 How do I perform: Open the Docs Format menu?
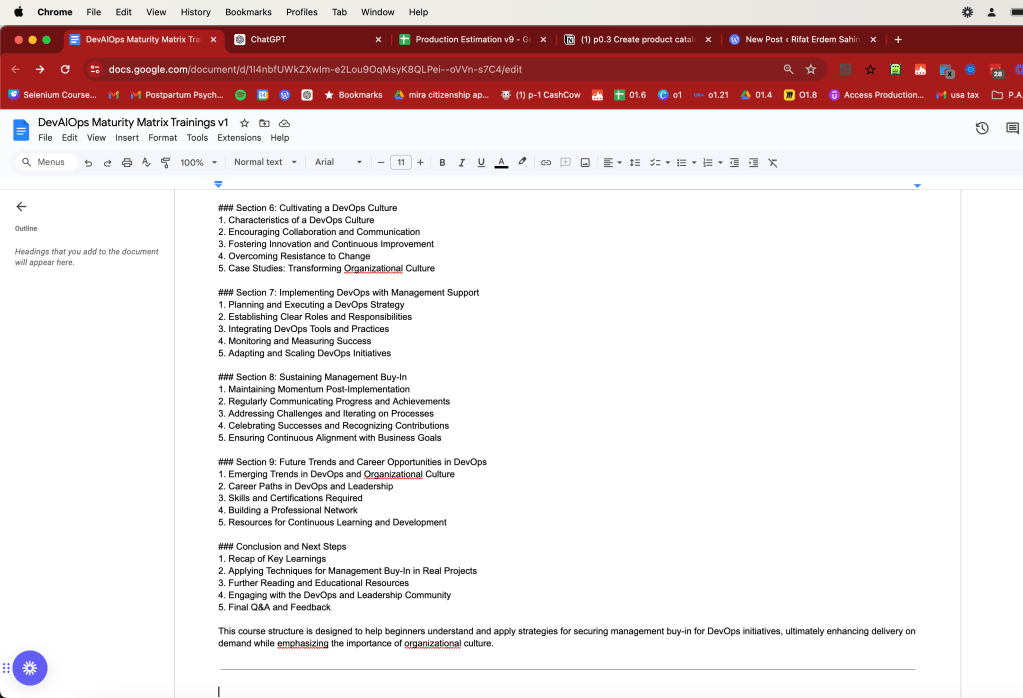click(x=162, y=138)
